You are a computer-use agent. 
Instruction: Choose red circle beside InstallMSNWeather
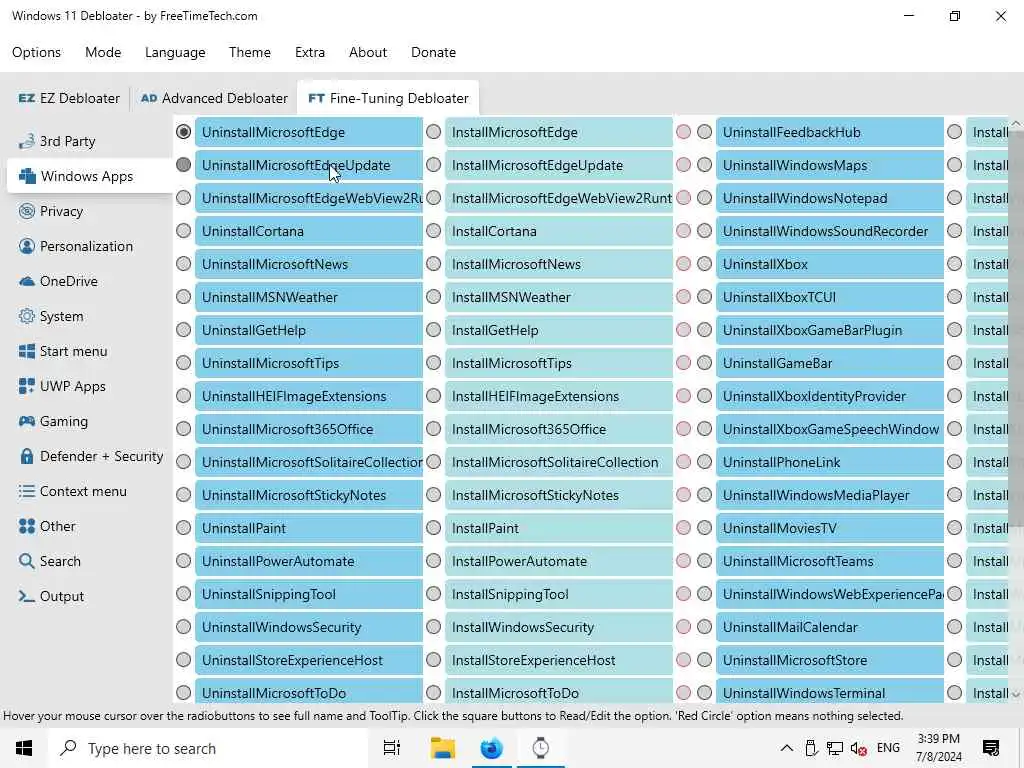tap(684, 296)
